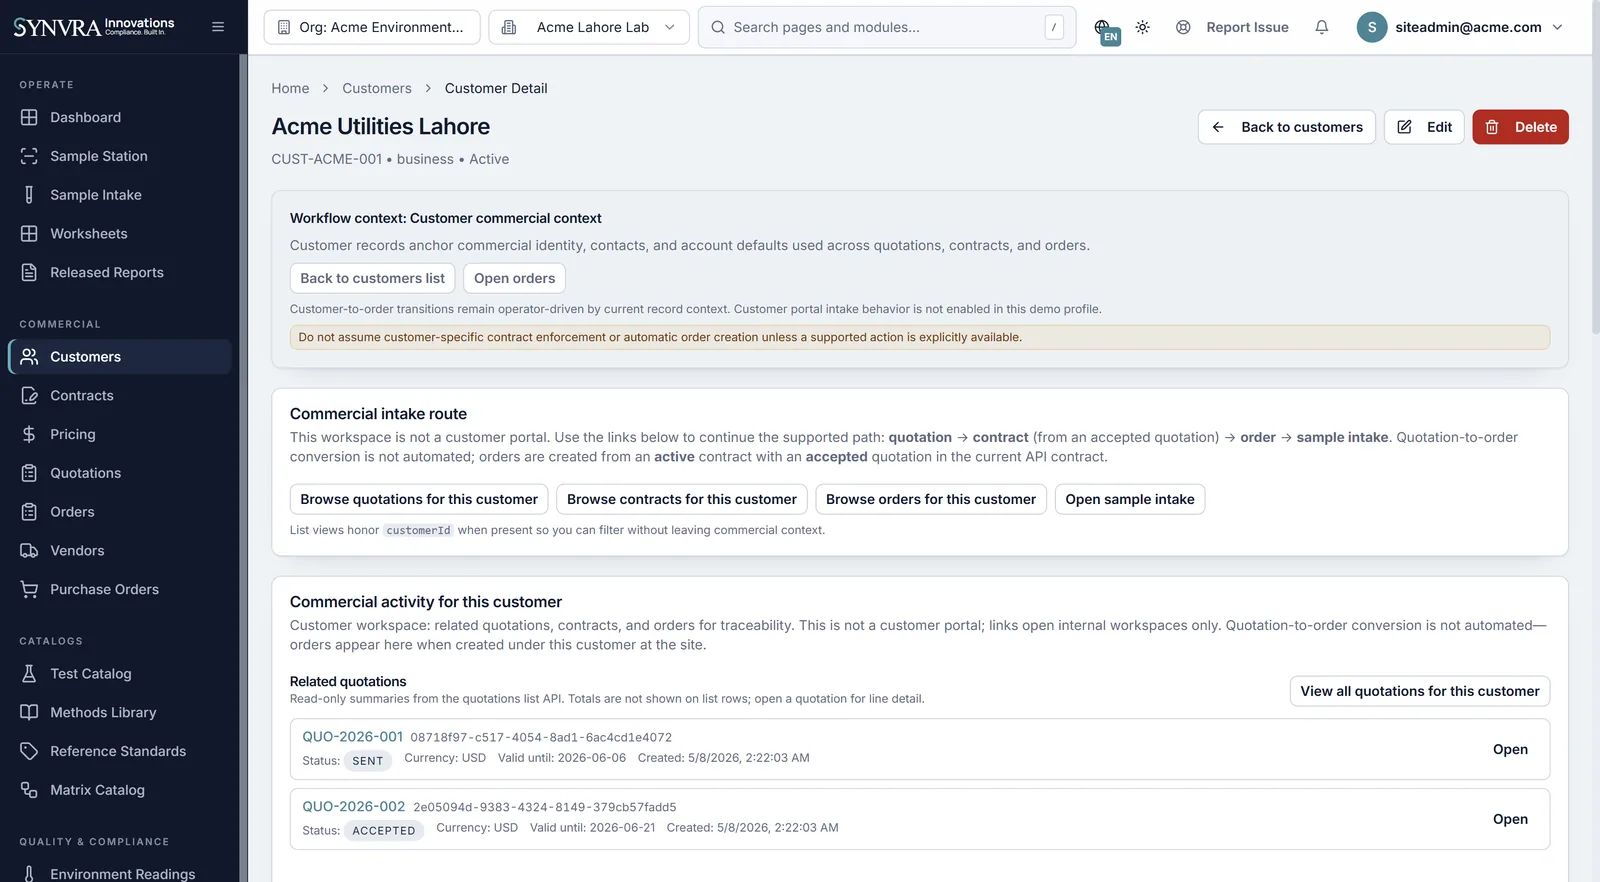Open Contracts sidebar item
Screen dimensions: 1600x882
120,396
